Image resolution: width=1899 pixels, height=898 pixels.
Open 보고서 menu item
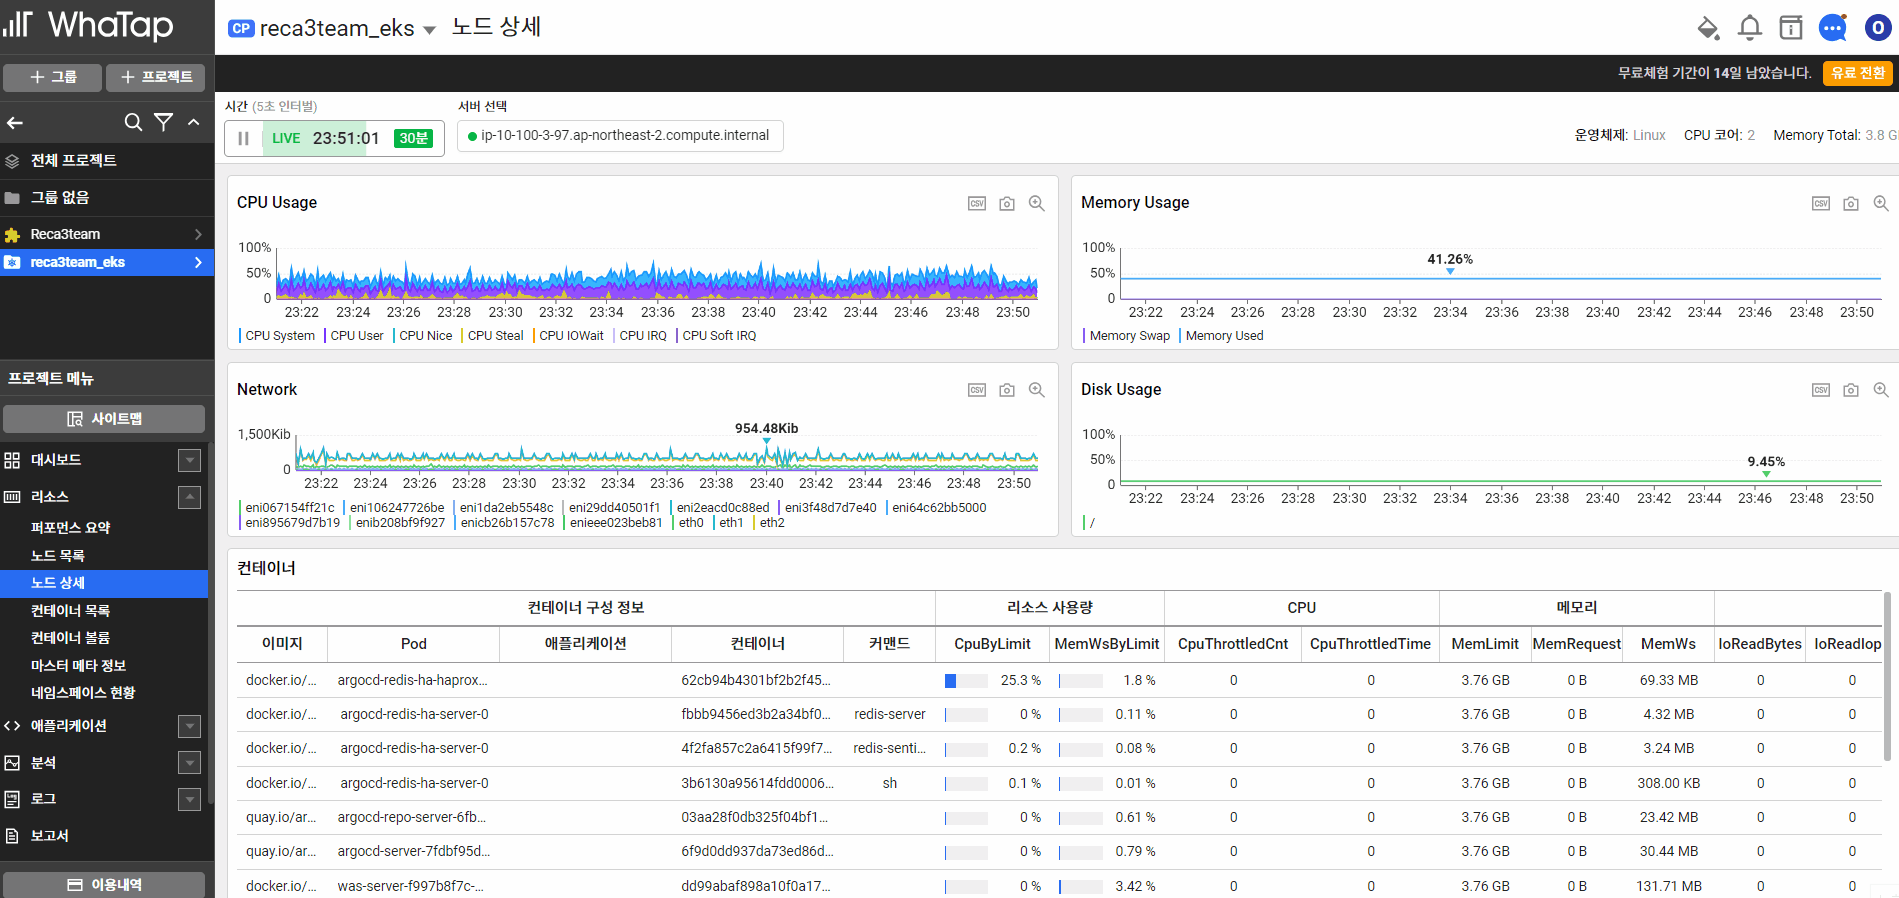pos(50,836)
